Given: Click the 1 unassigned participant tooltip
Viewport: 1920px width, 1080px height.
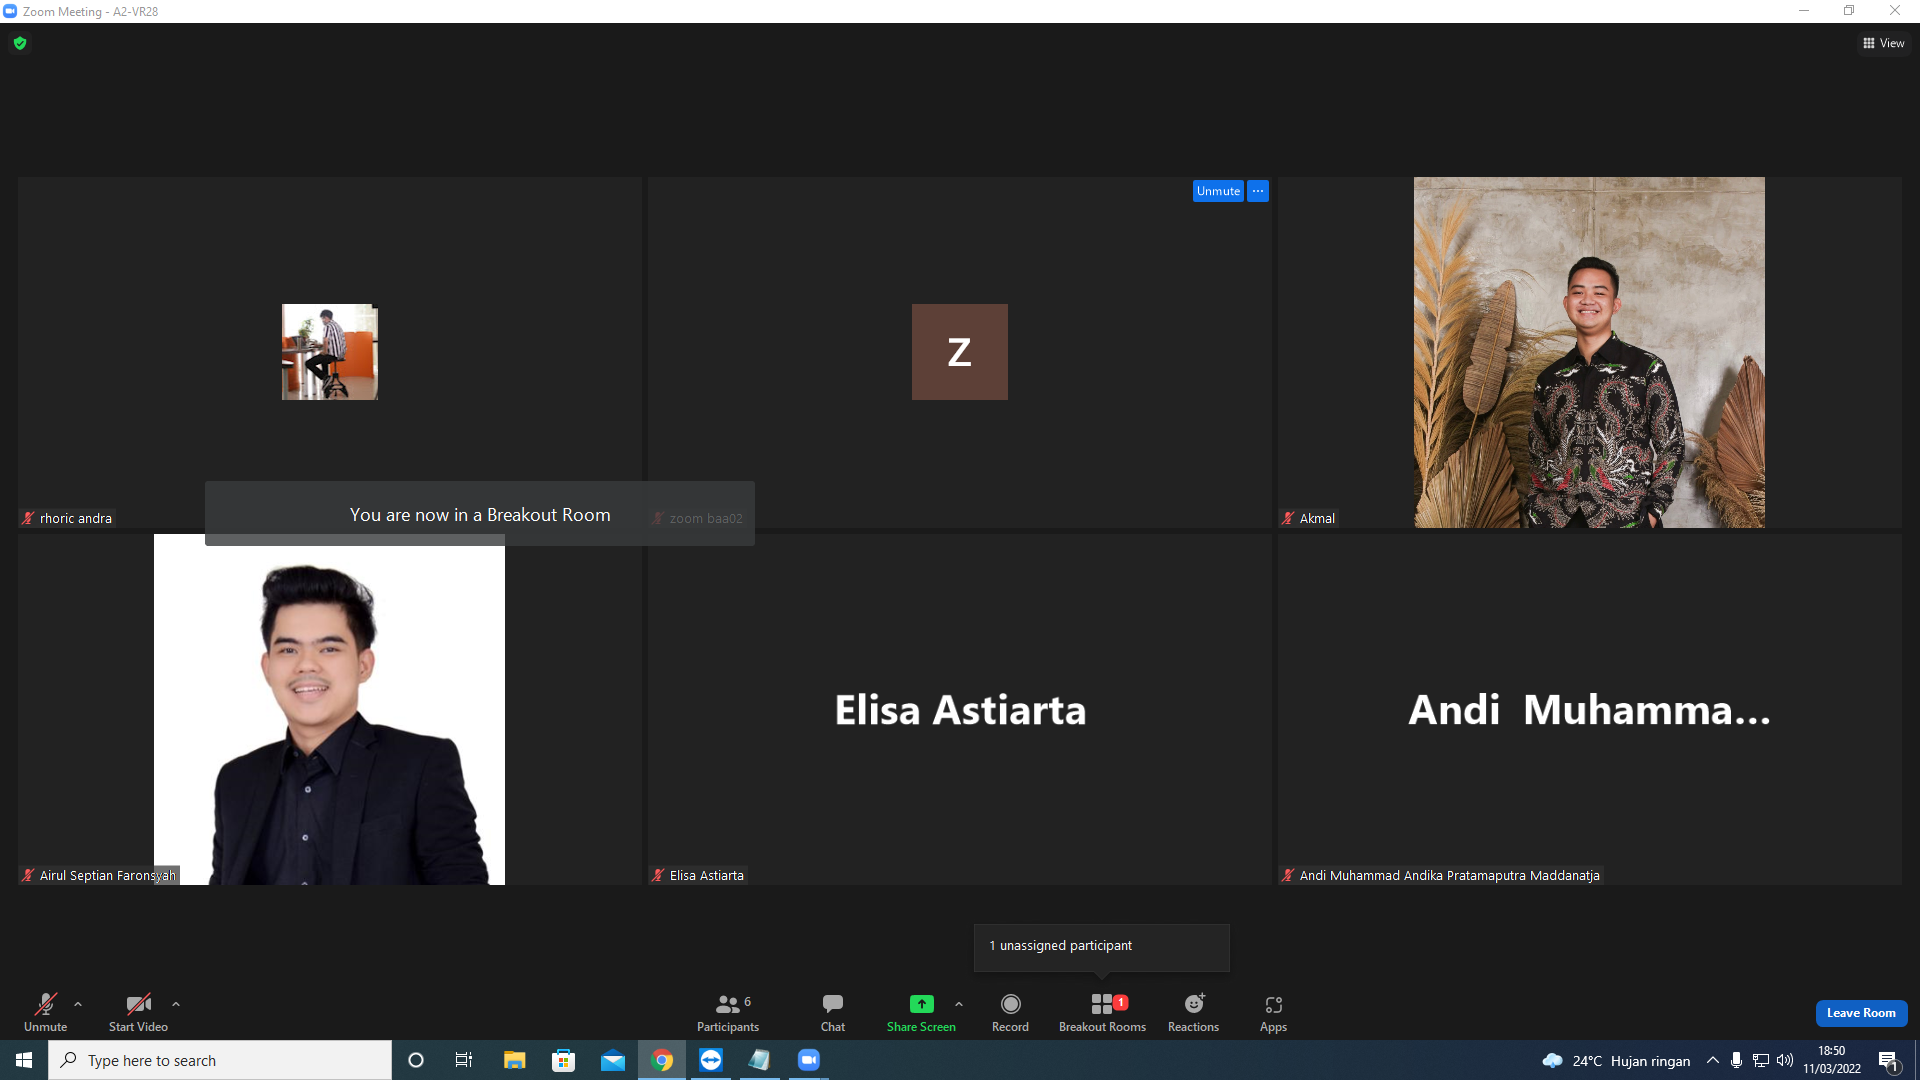Looking at the screenshot, I should tap(1101, 946).
